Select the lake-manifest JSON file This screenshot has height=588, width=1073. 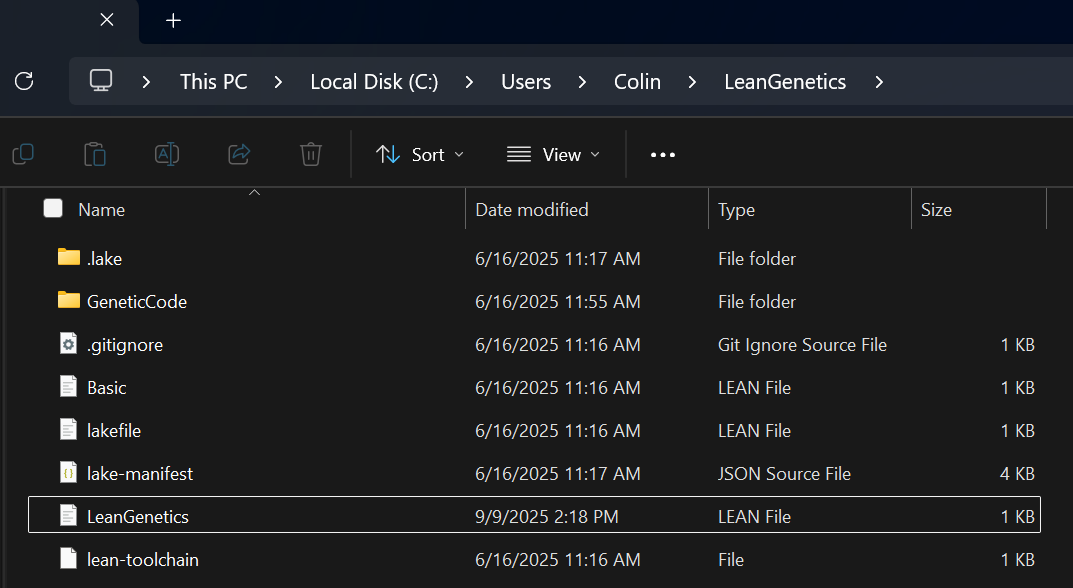pyautogui.click(x=140, y=474)
